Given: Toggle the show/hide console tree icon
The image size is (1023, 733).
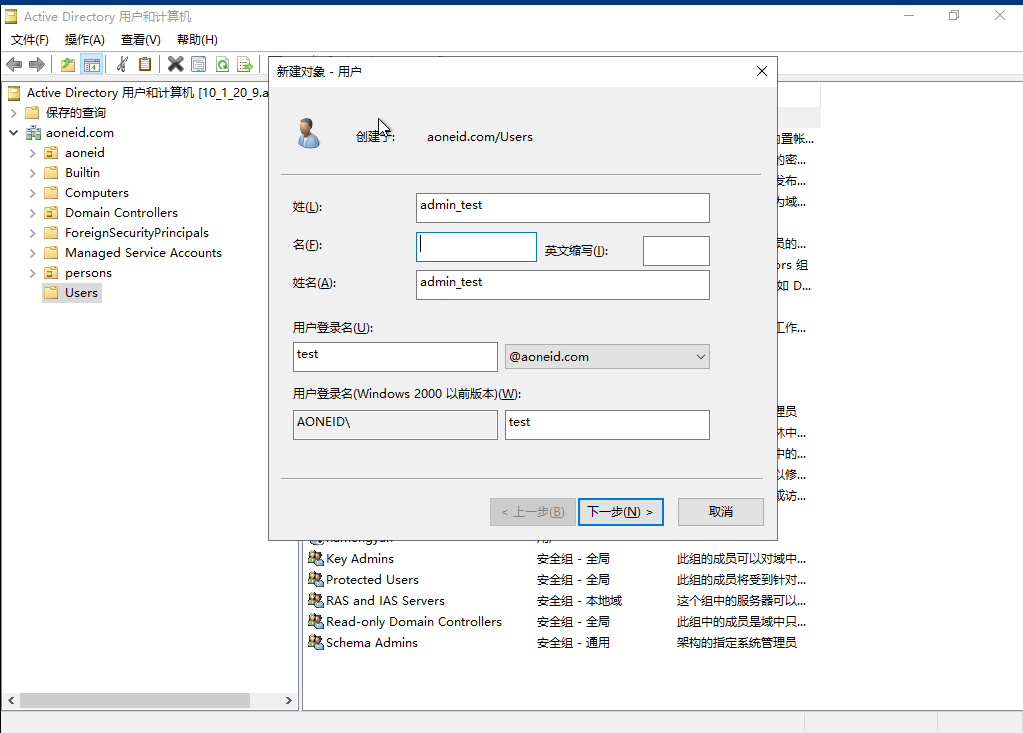Looking at the screenshot, I should (x=92, y=65).
